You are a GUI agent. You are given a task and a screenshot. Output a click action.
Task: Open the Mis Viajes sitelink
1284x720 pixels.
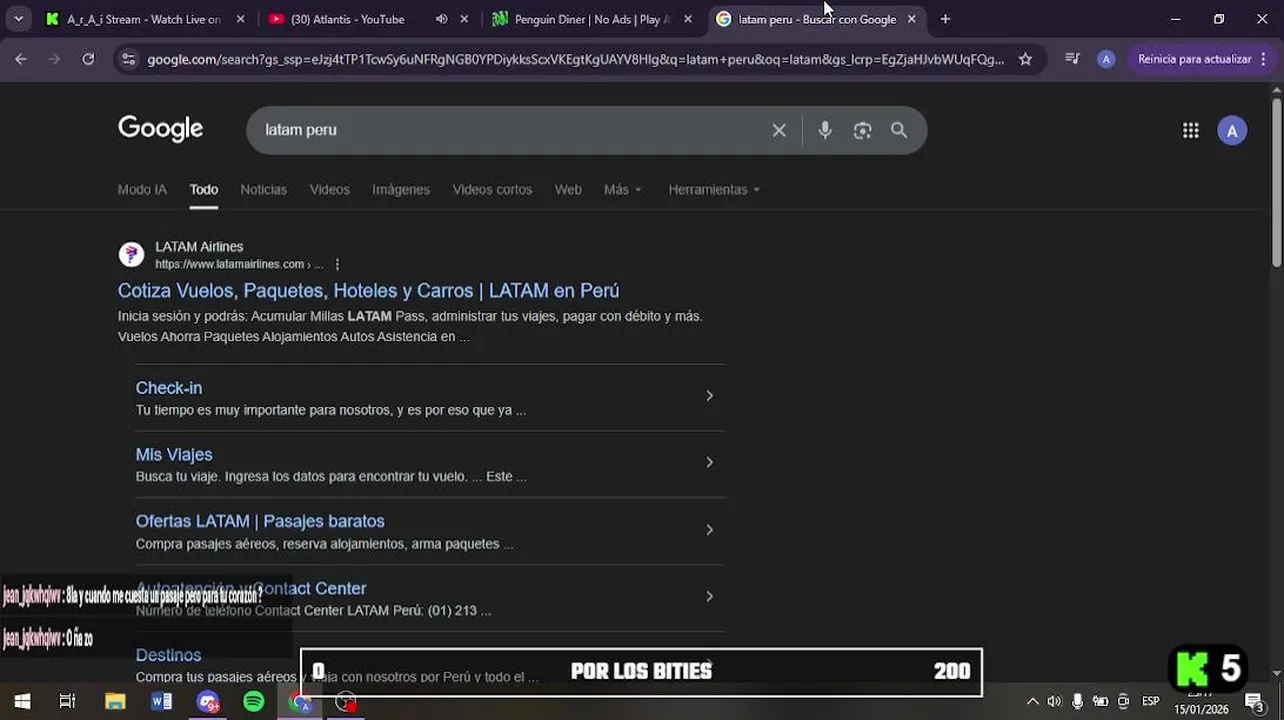174,455
